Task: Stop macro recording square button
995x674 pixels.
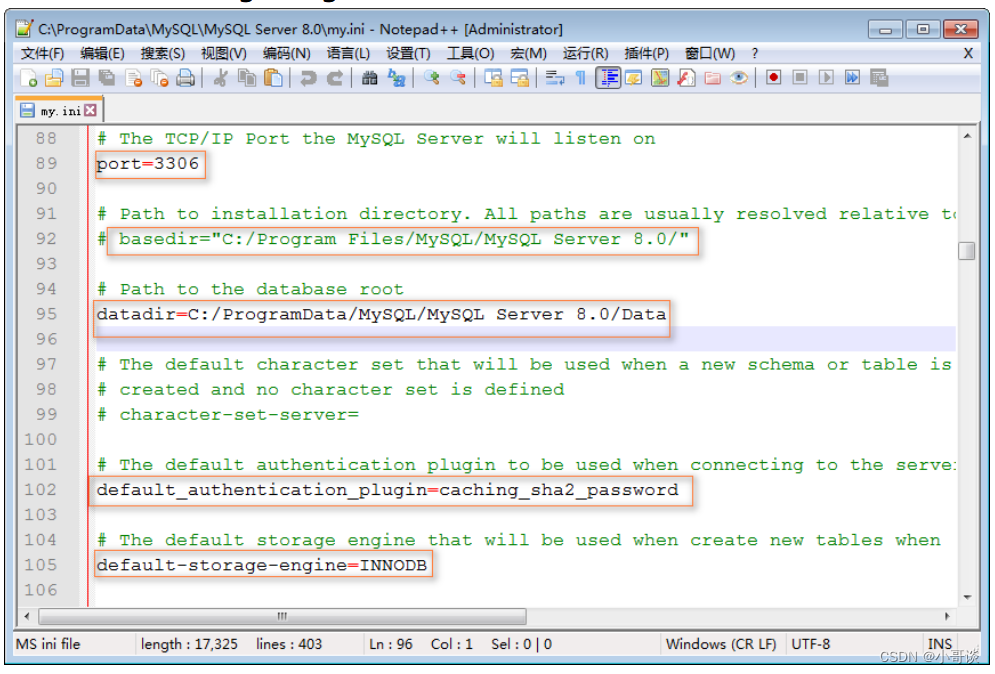Action: tap(800, 77)
